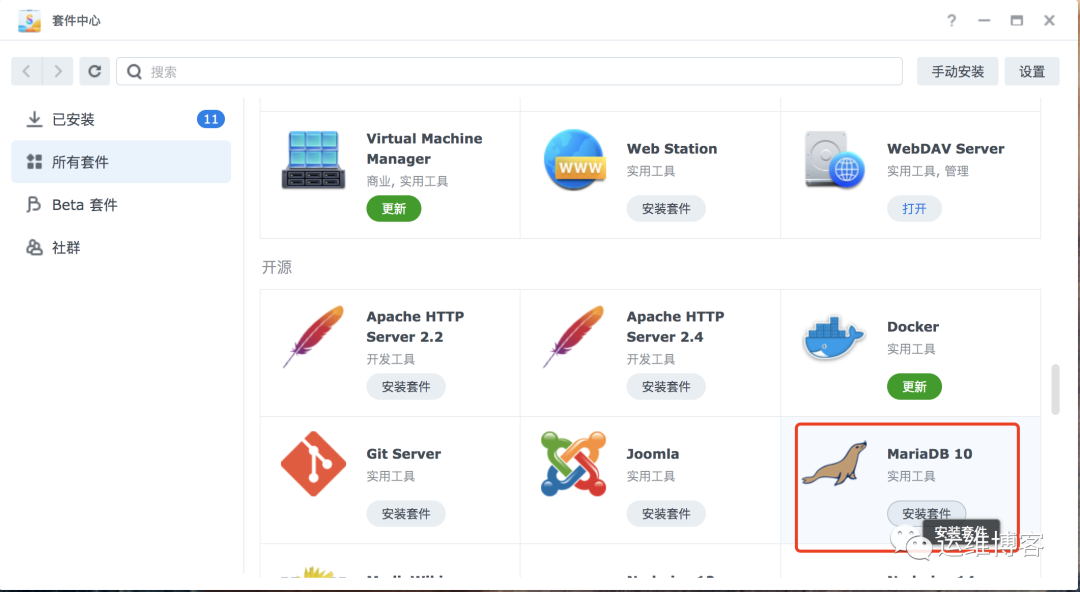Click the Virtual Machine Manager title
Viewport: 1080px width, 592px height.
tap(424, 149)
